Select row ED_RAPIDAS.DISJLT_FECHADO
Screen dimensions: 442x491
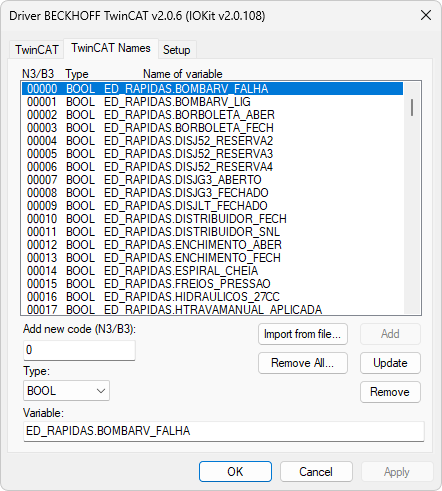pyautogui.click(x=212, y=206)
